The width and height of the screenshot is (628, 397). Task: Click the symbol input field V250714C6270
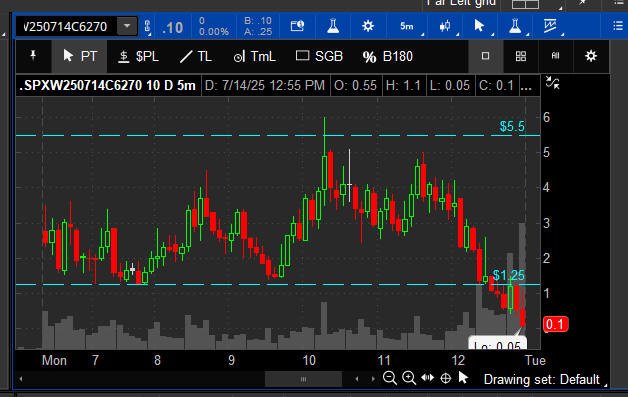pos(66,26)
